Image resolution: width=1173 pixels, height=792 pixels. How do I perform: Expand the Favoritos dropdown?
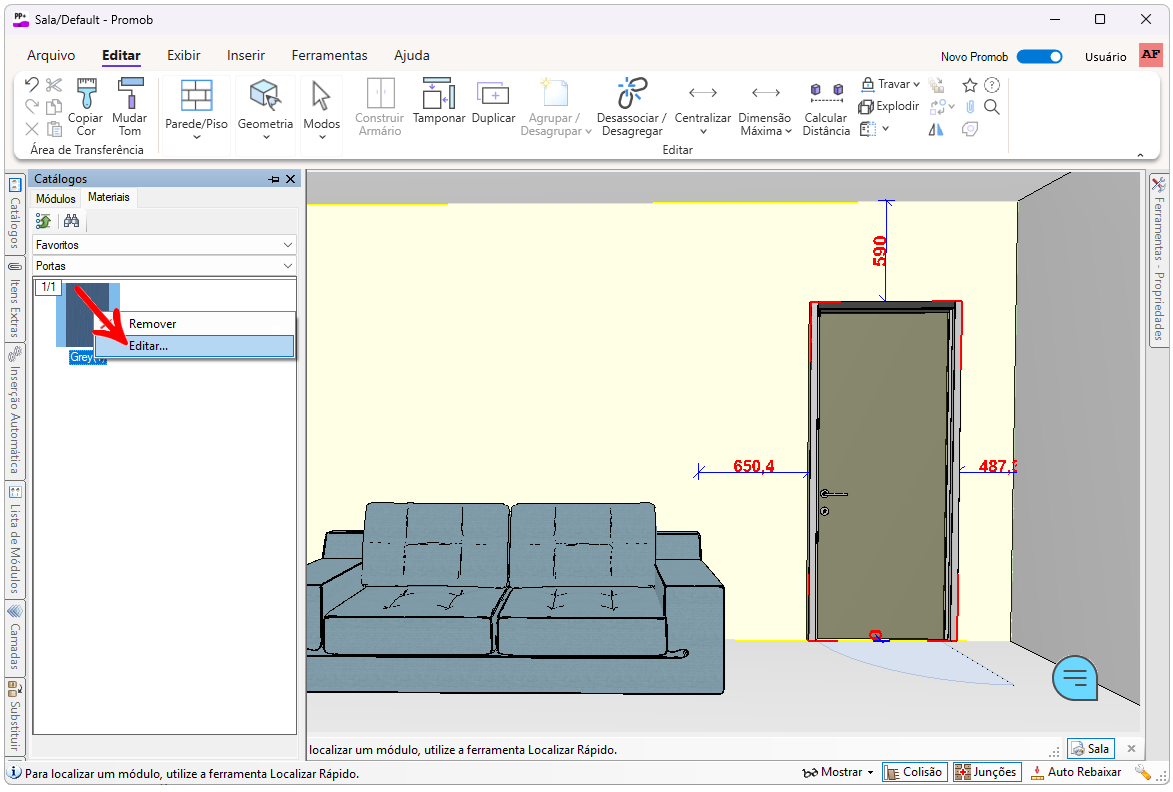point(164,245)
